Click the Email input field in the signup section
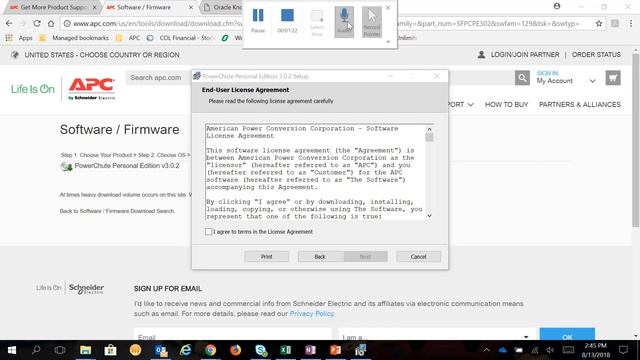This screenshot has width=640, height=360. (233, 334)
